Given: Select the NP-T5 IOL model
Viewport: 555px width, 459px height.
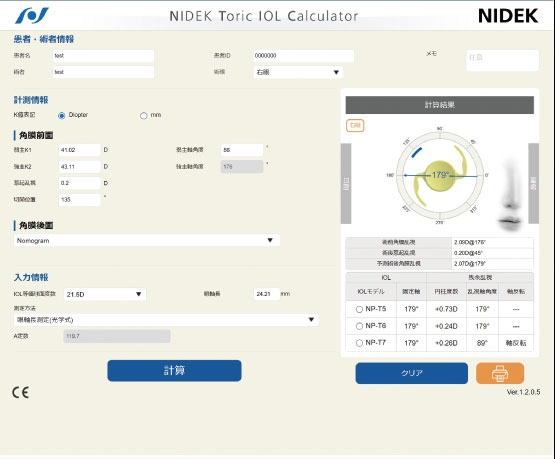Looking at the screenshot, I should pos(359,309).
